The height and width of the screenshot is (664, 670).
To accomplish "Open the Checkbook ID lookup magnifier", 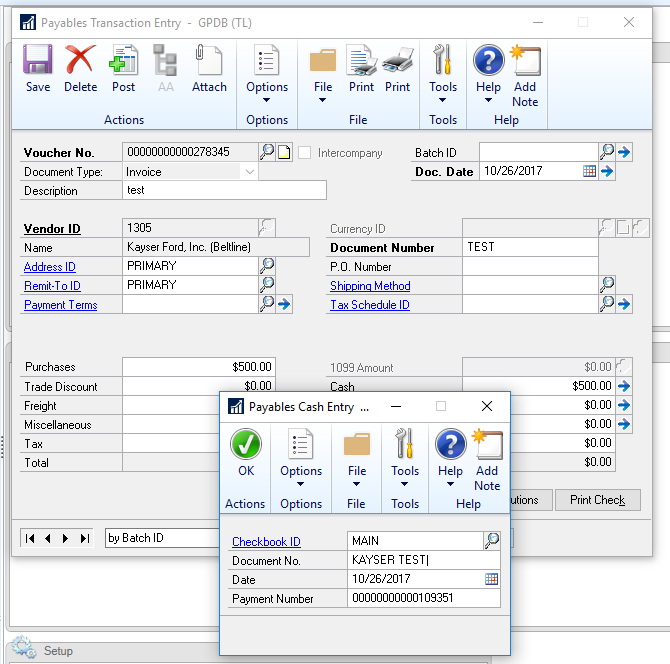I will (x=491, y=541).
